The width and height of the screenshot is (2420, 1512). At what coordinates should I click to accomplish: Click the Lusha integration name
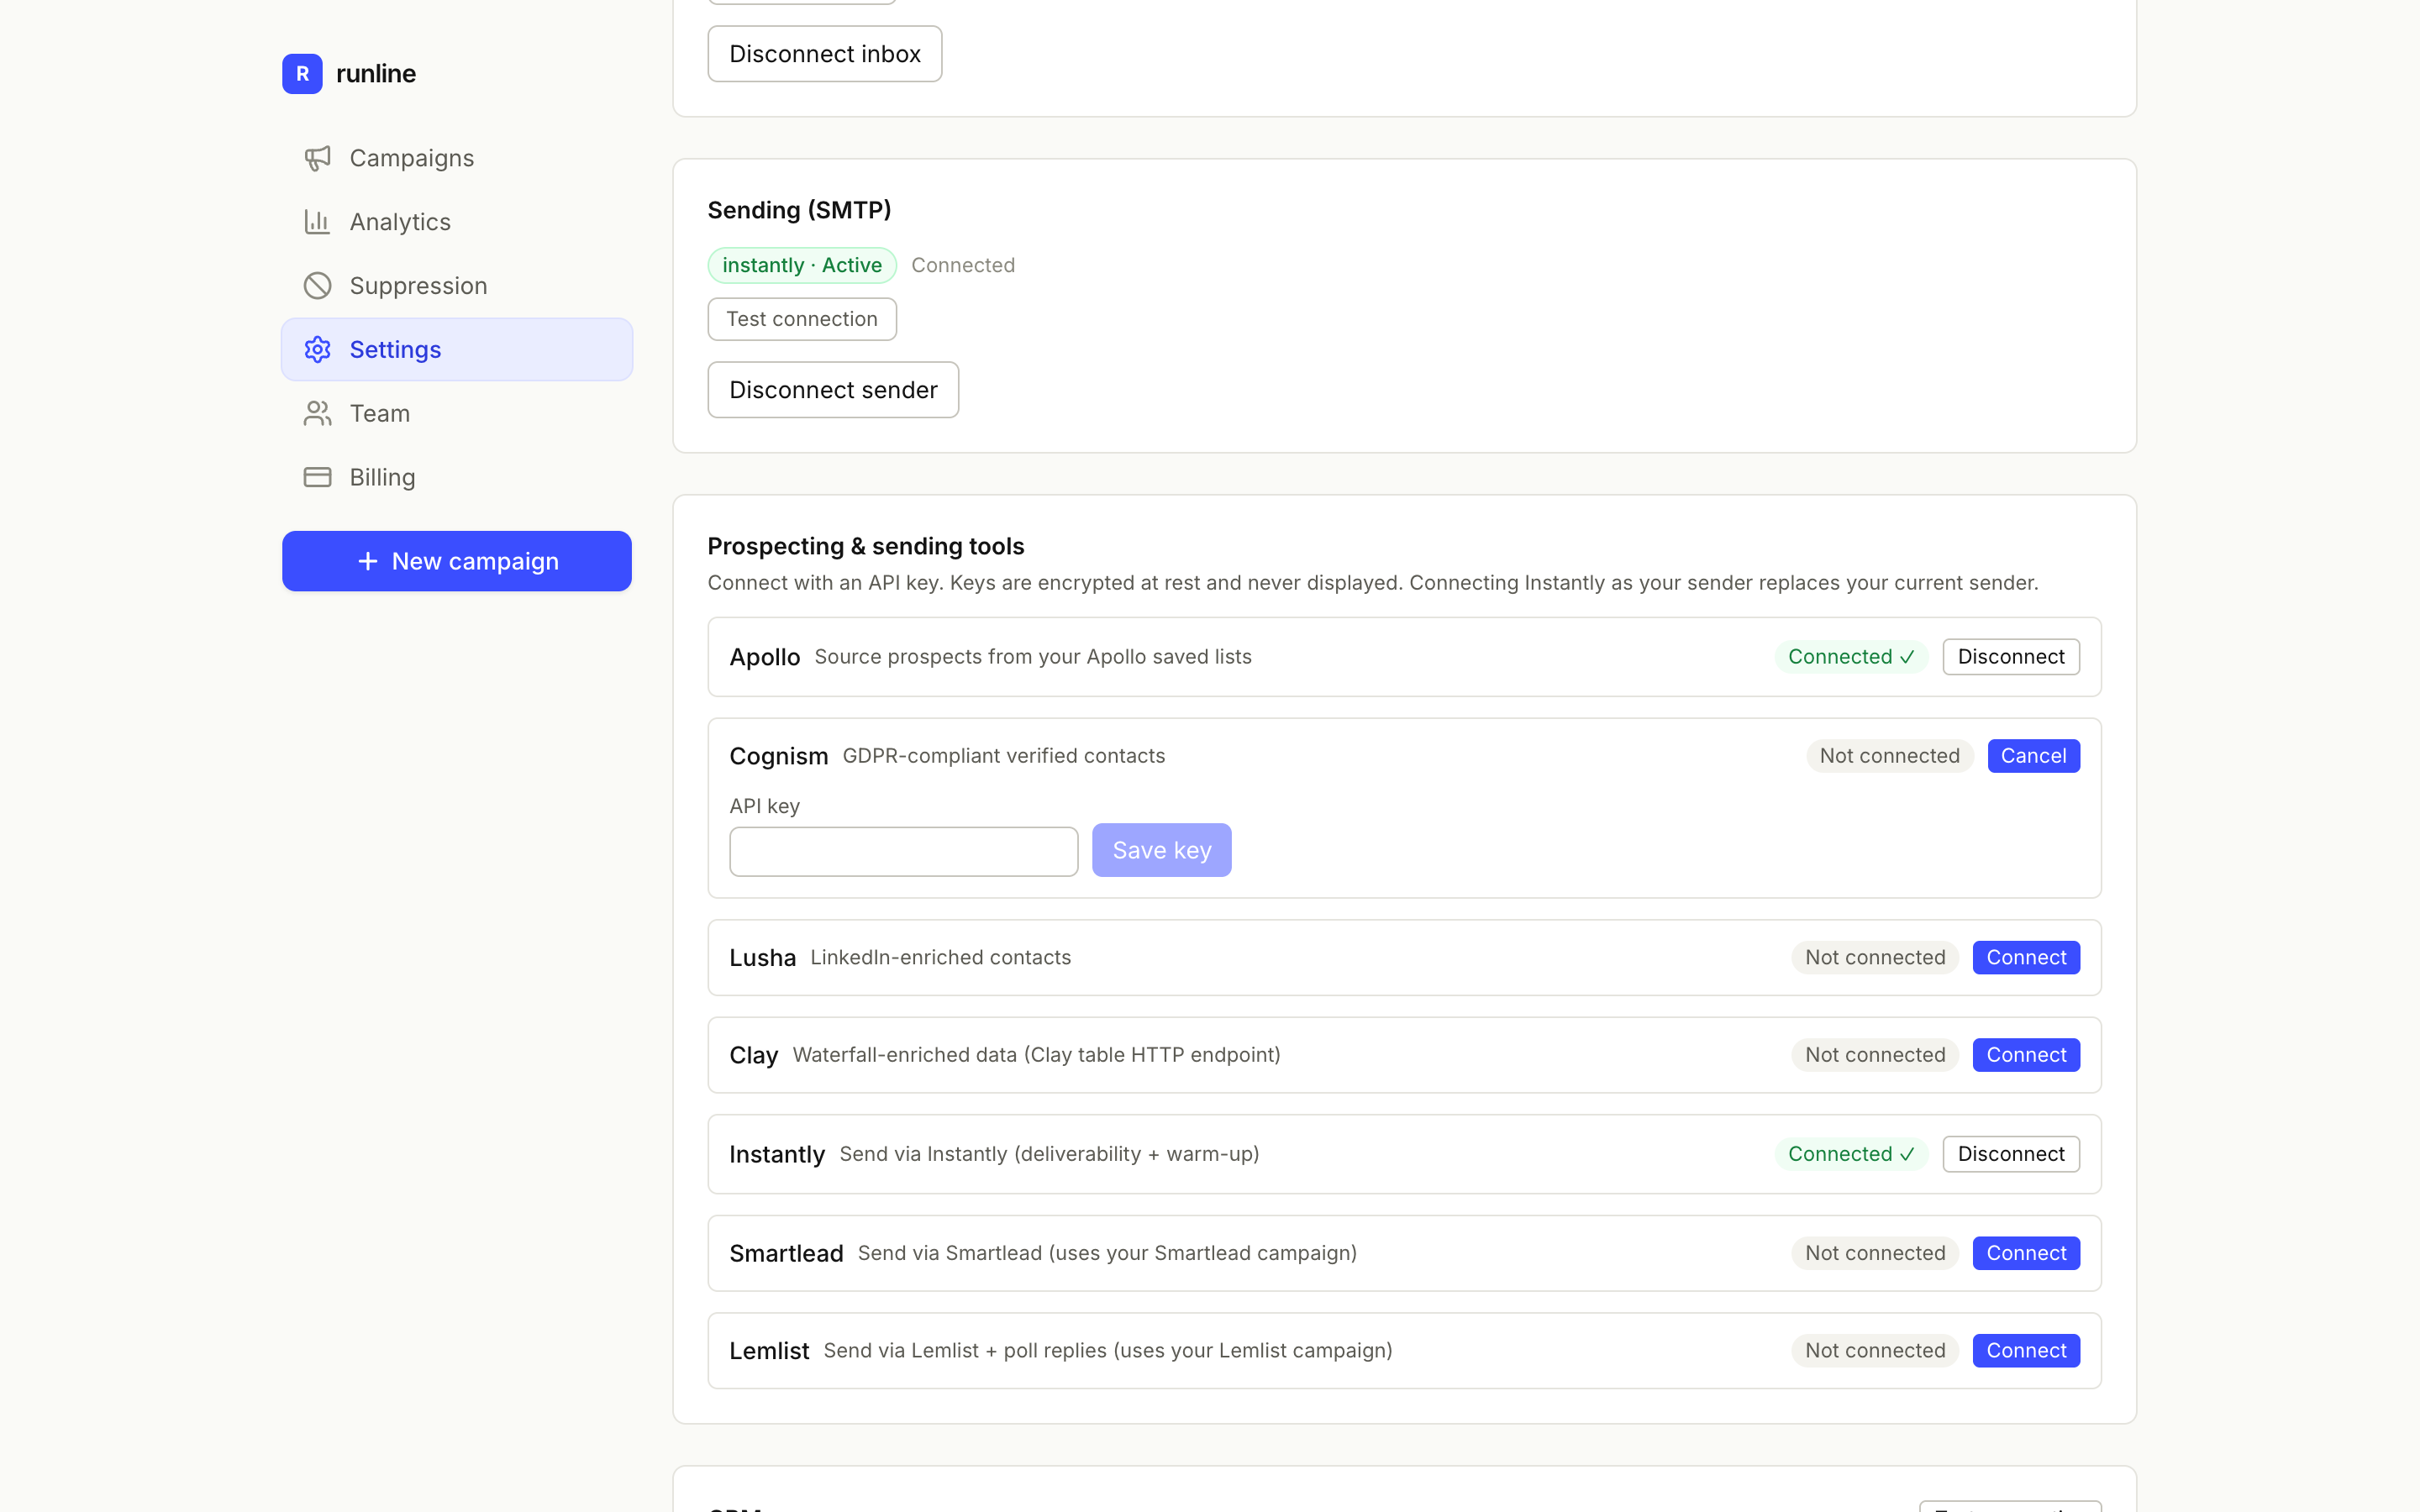(763, 958)
